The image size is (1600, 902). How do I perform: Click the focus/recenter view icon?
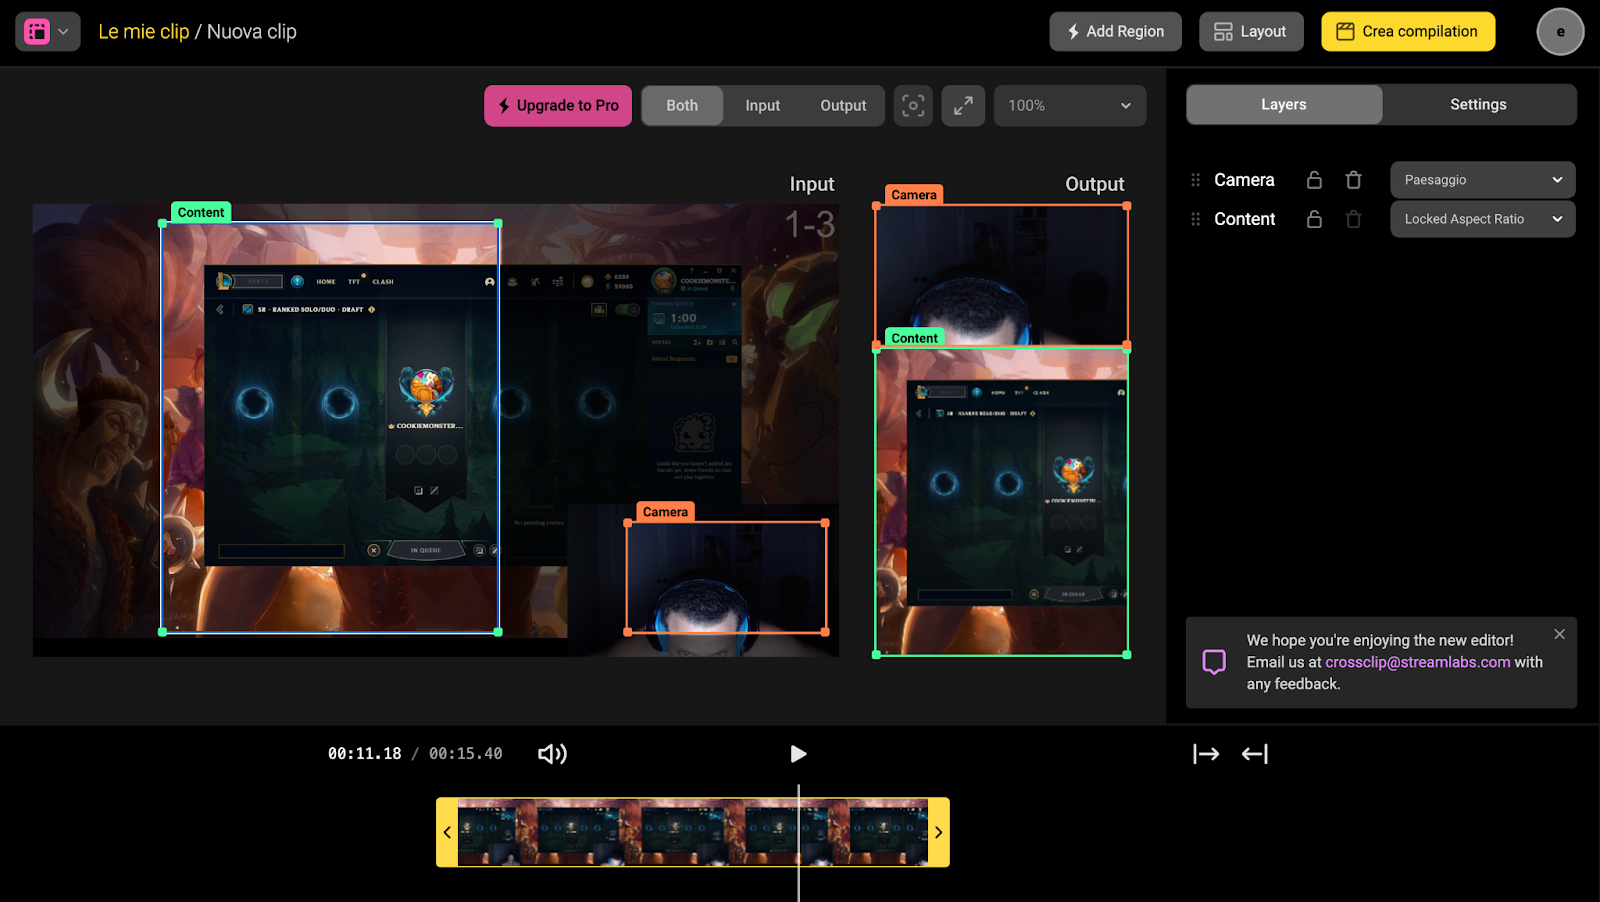[x=913, y=106]
